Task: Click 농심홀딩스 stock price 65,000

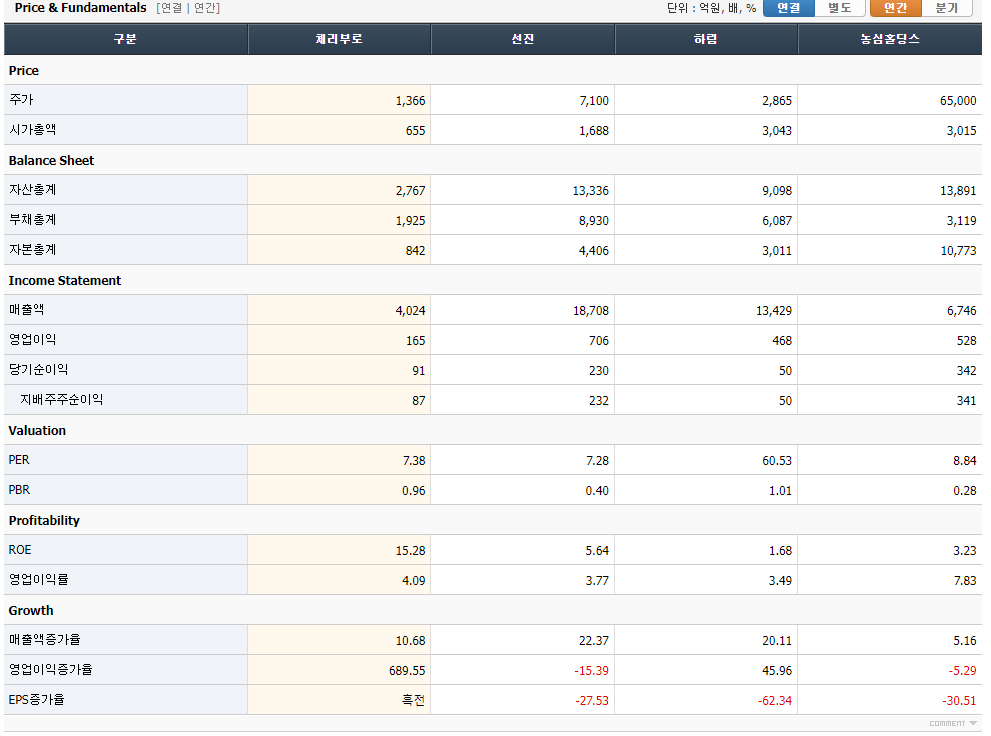Action: (958, 100)
